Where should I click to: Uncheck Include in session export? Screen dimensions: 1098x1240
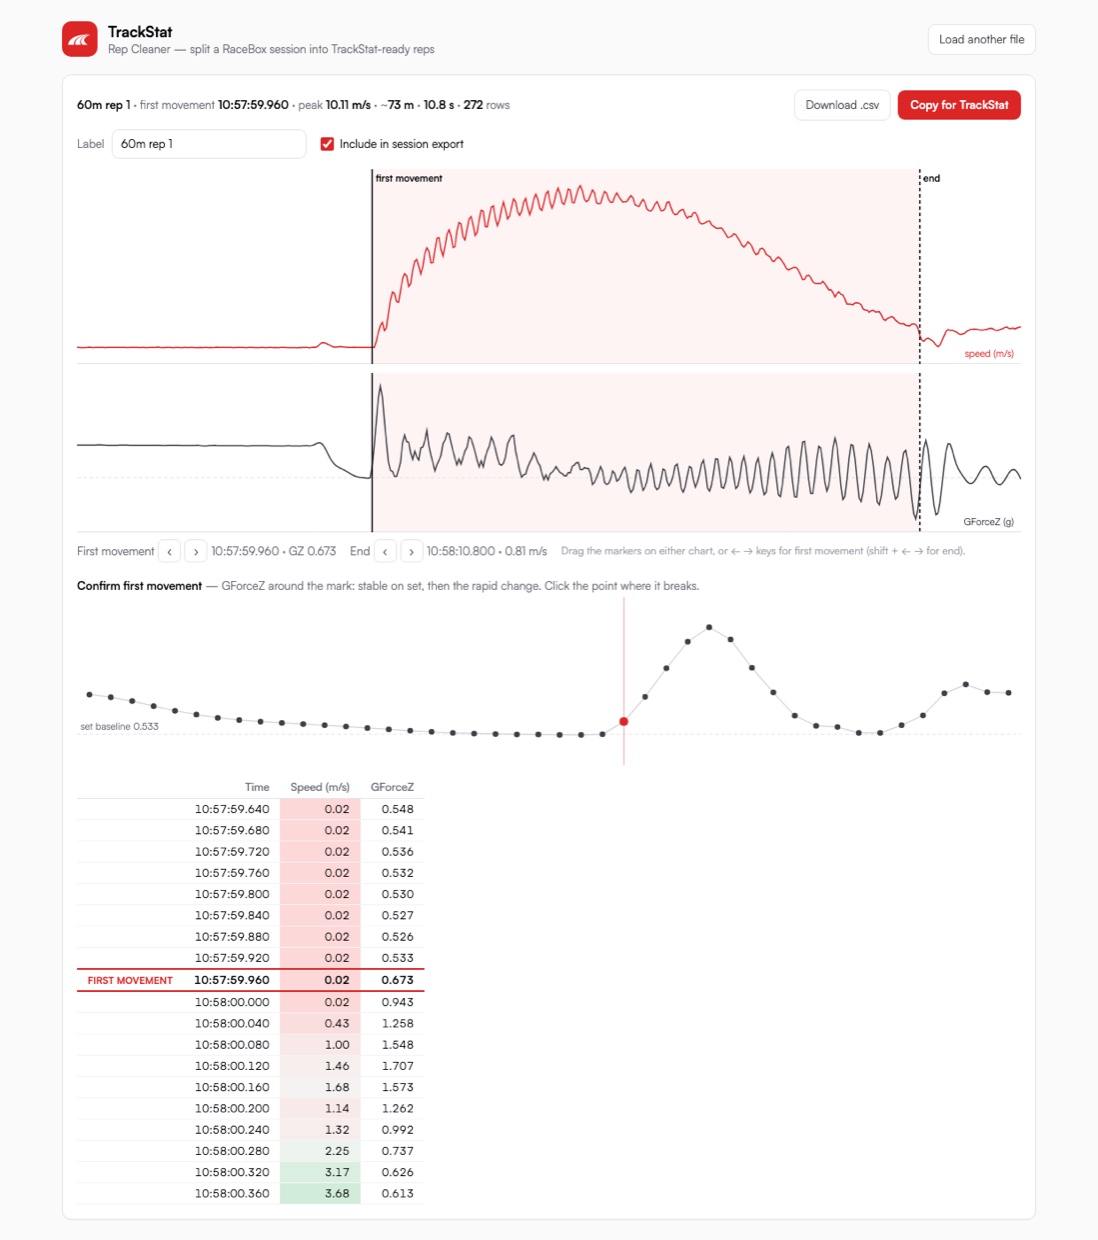[327, 144]
